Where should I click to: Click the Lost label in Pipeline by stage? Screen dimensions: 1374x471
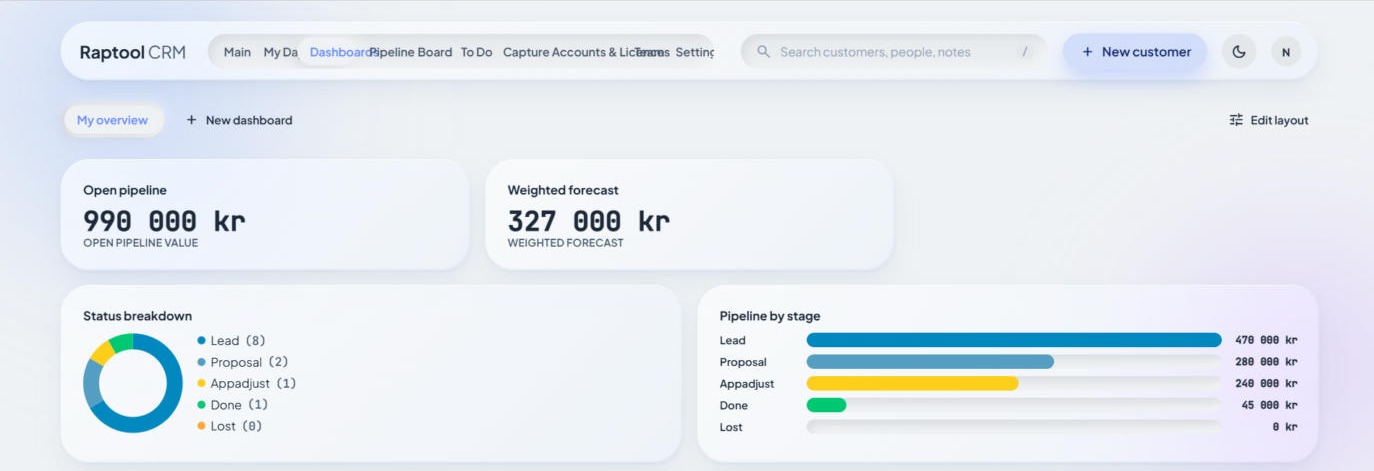point(731,427)
